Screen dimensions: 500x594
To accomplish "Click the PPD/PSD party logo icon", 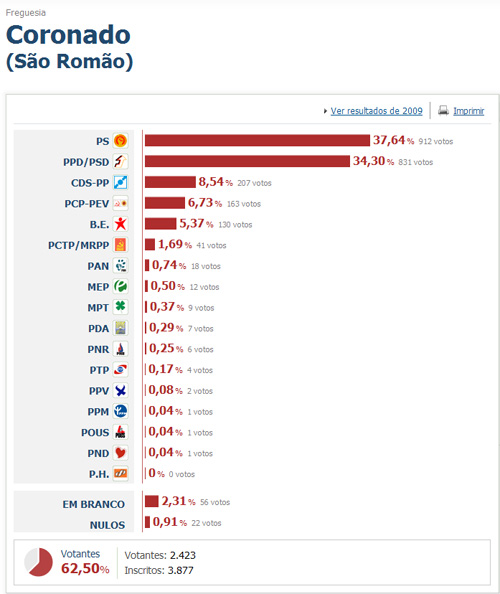I will click(120, 162).
